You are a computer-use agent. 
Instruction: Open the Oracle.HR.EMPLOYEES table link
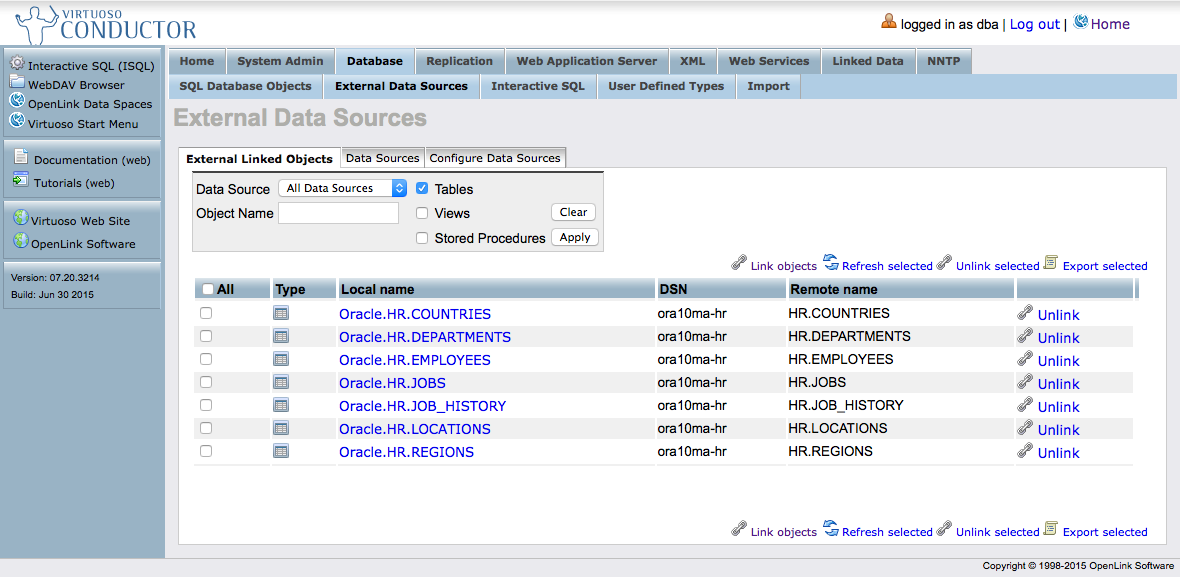(414, 360)
